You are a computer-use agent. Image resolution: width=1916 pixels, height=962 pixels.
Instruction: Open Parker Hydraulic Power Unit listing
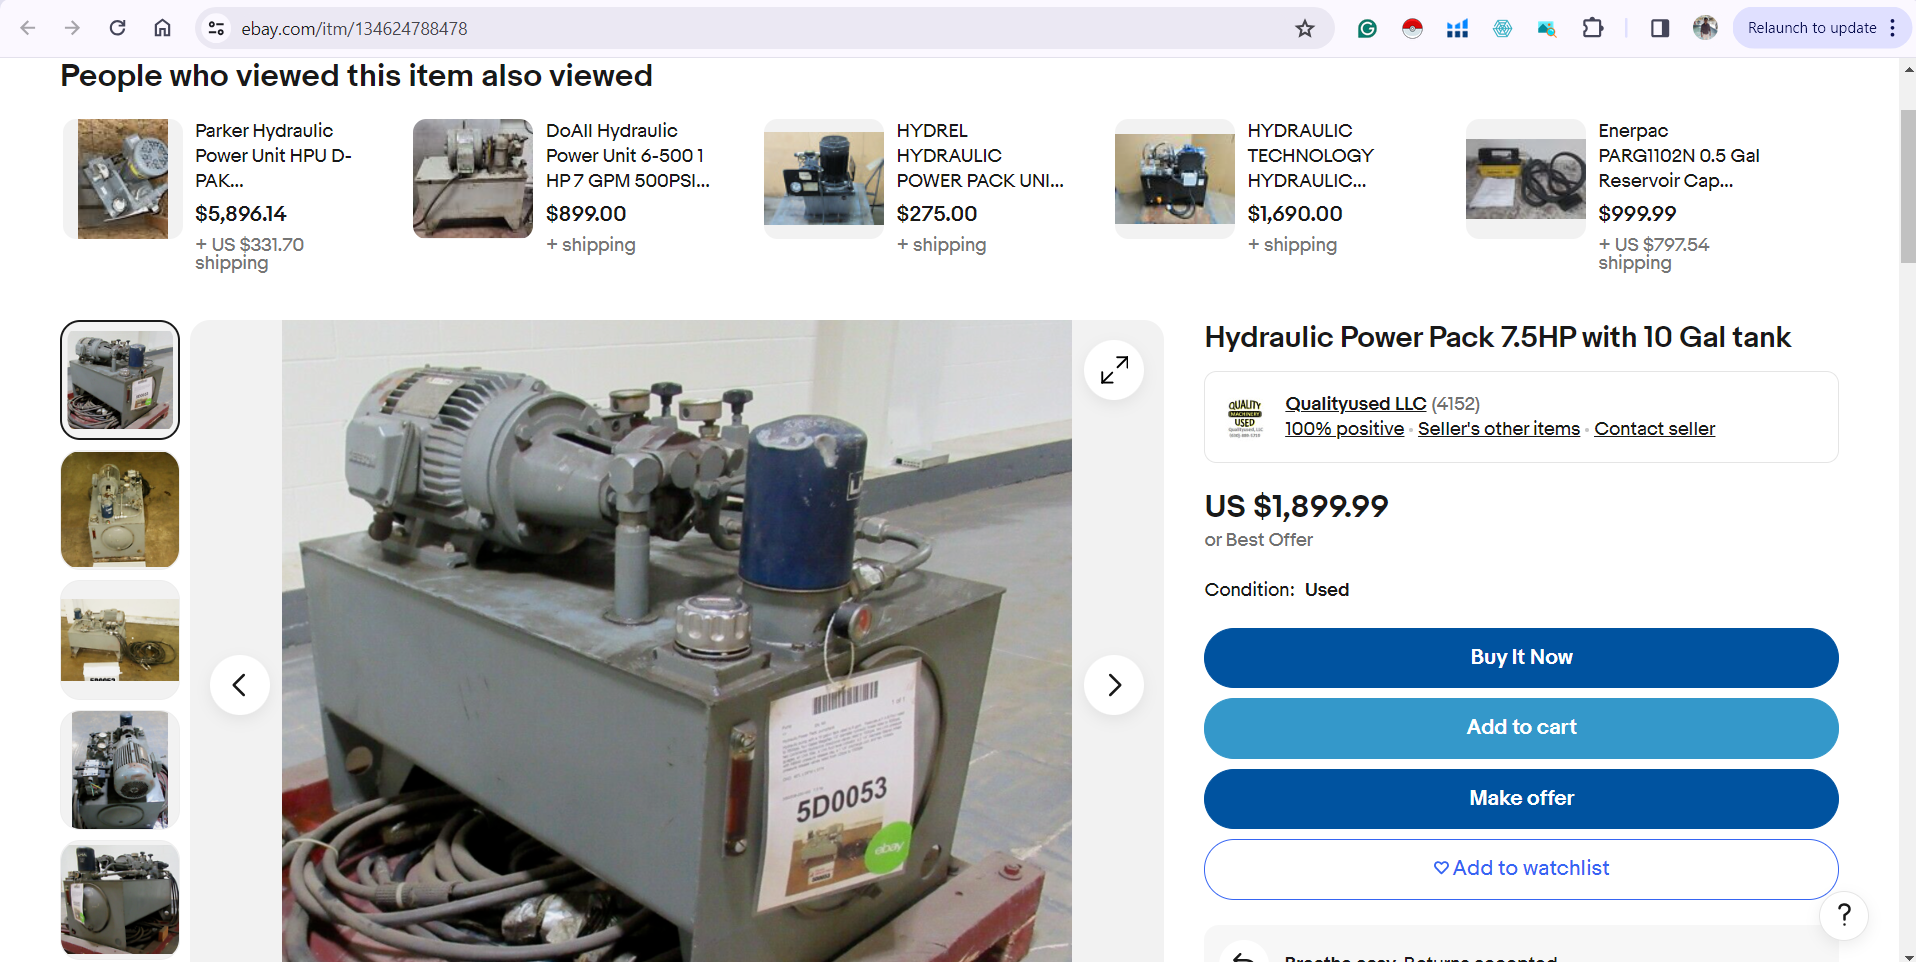[273, 156]
